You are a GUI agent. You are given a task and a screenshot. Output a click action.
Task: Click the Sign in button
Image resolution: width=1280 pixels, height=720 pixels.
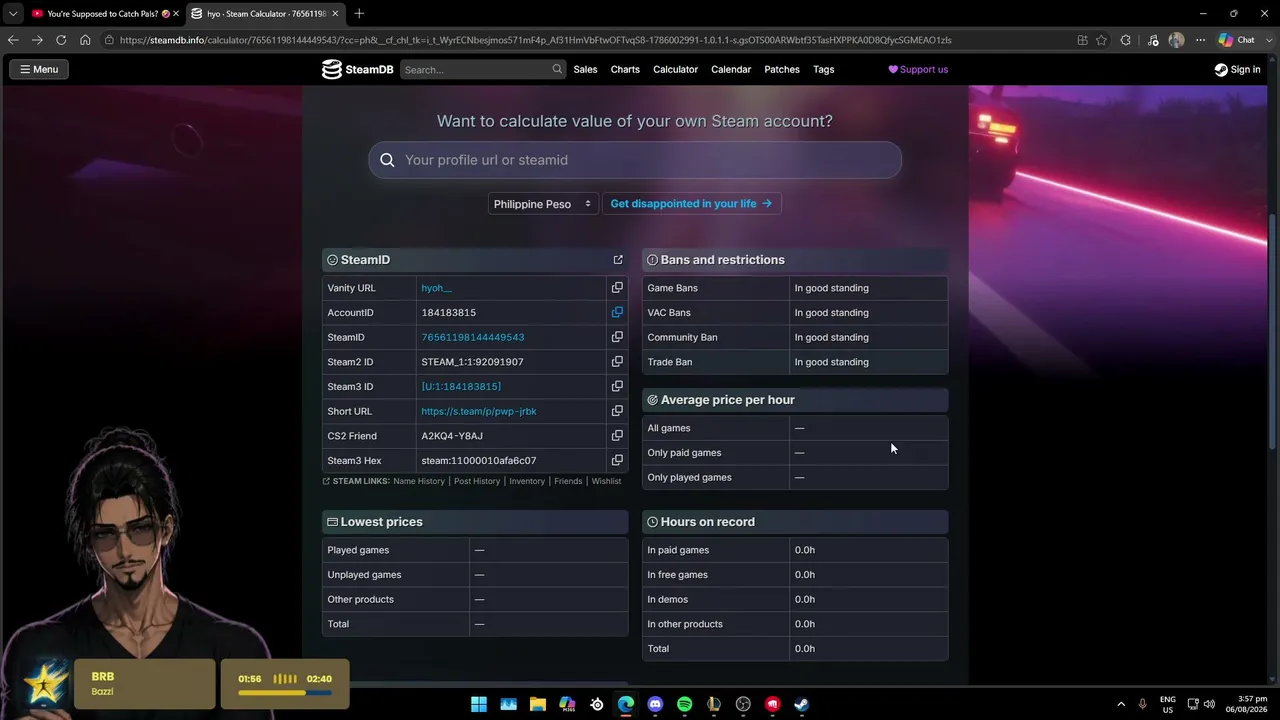coord(1238,69)
